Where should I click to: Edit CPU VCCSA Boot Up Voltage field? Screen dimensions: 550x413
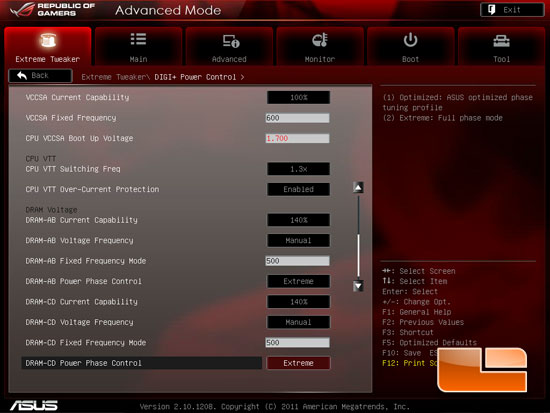pos(297,138)
